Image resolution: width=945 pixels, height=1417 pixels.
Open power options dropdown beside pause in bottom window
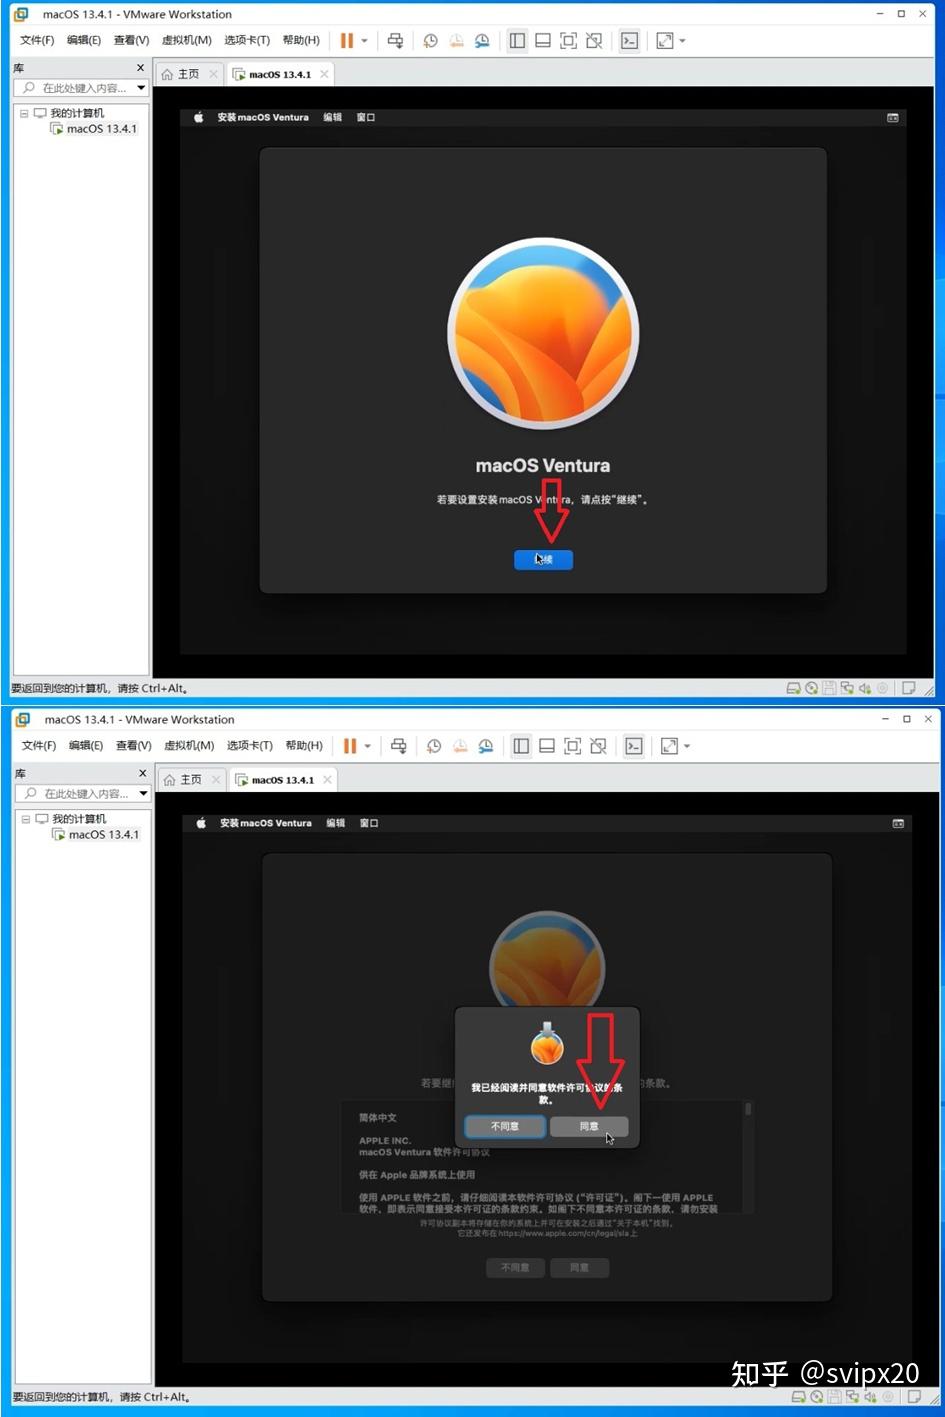click(368, 746)
